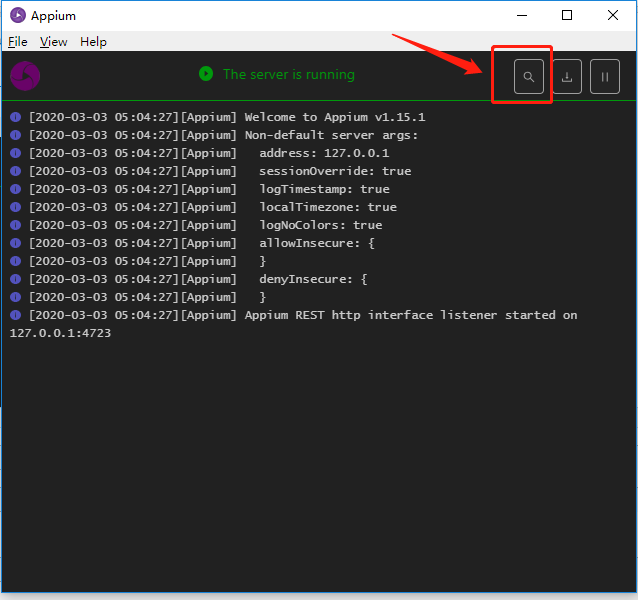Click info icon beside 'Welcome to Appium' line

(15, 117)
